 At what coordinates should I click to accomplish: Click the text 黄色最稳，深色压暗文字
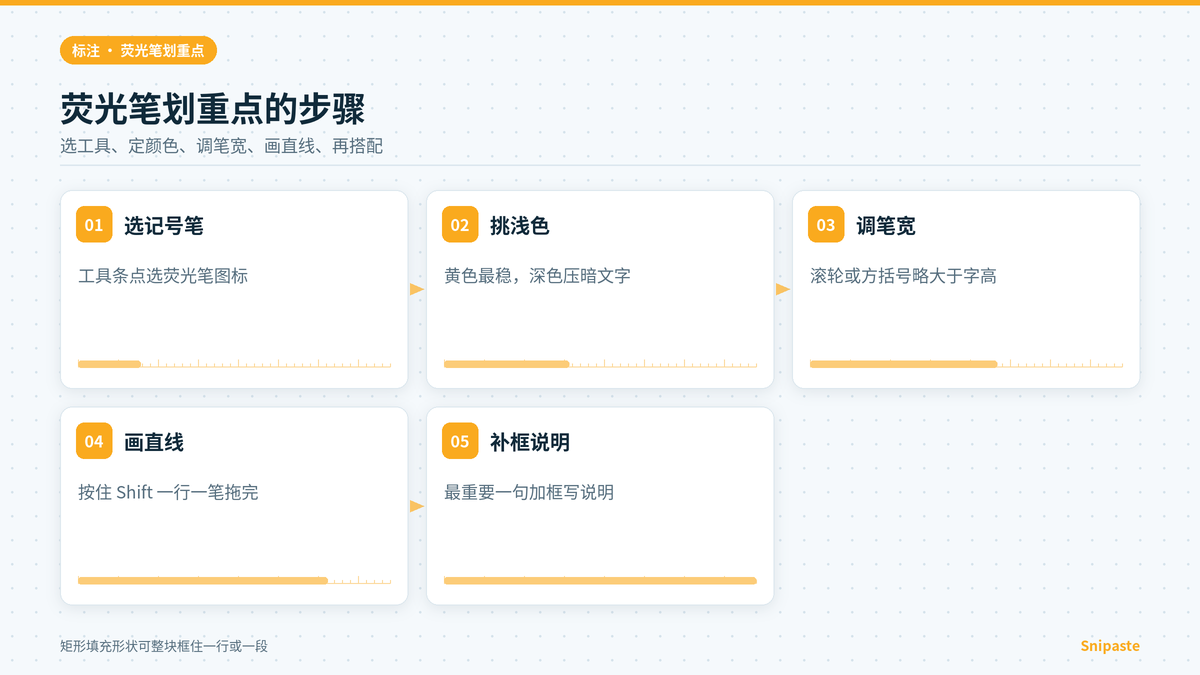tap(537, 276)
